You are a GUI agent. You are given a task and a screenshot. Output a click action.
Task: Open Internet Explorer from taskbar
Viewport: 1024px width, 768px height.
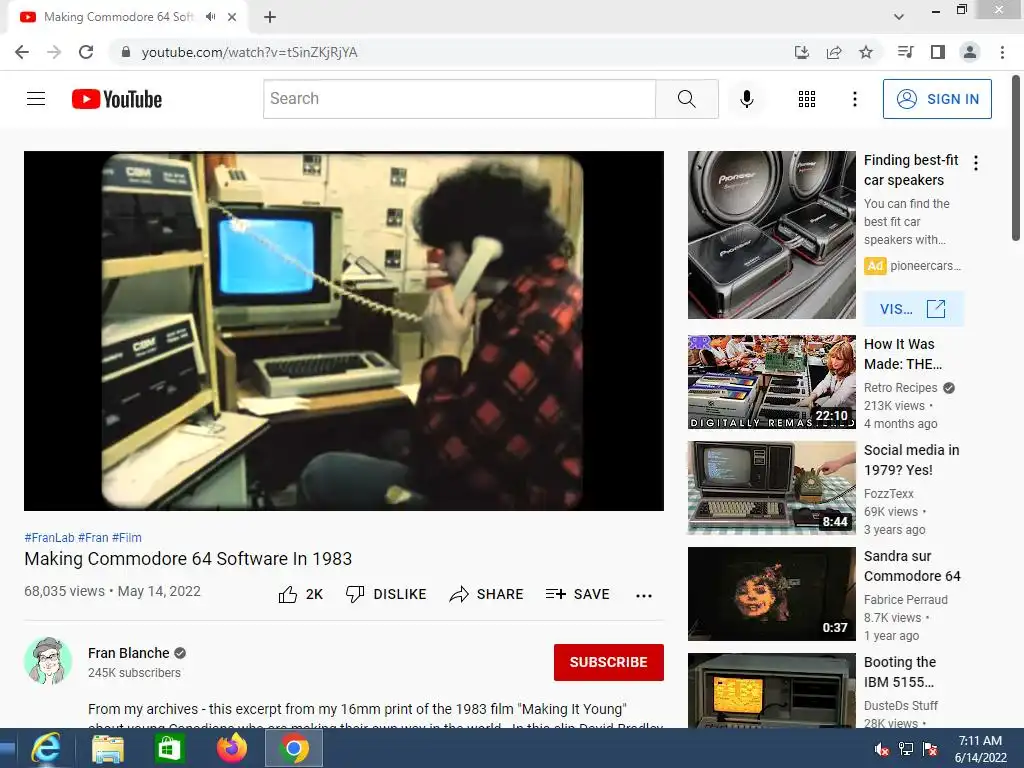(x=46, y=748)
